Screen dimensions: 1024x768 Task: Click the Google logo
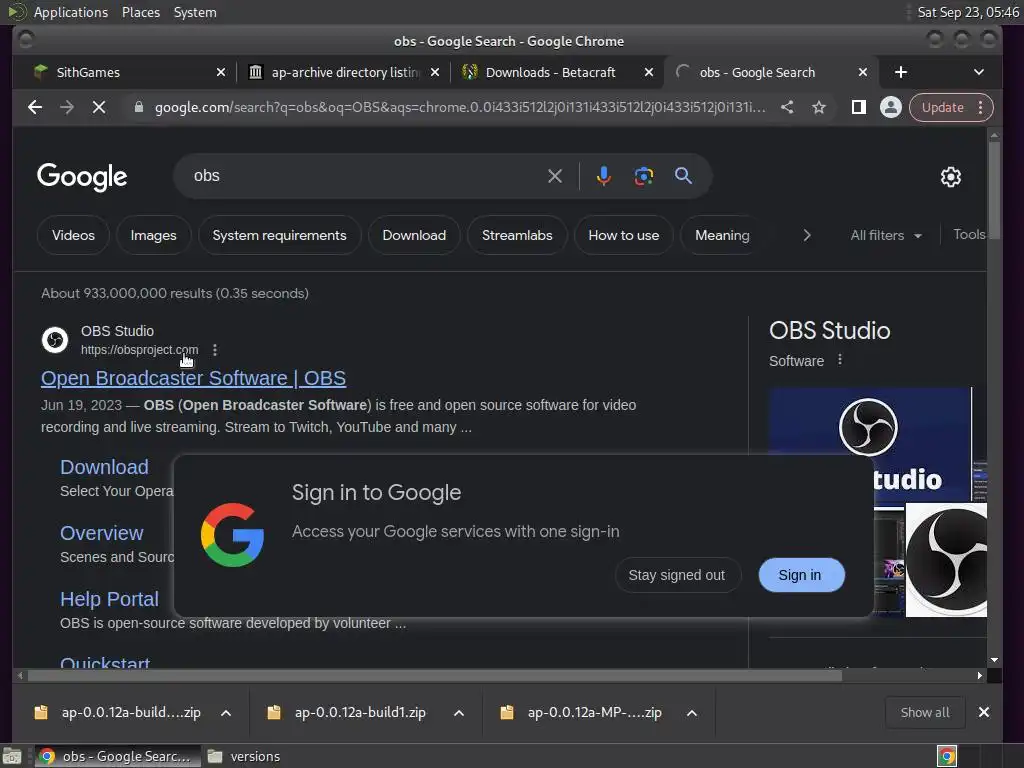[82, 177]
